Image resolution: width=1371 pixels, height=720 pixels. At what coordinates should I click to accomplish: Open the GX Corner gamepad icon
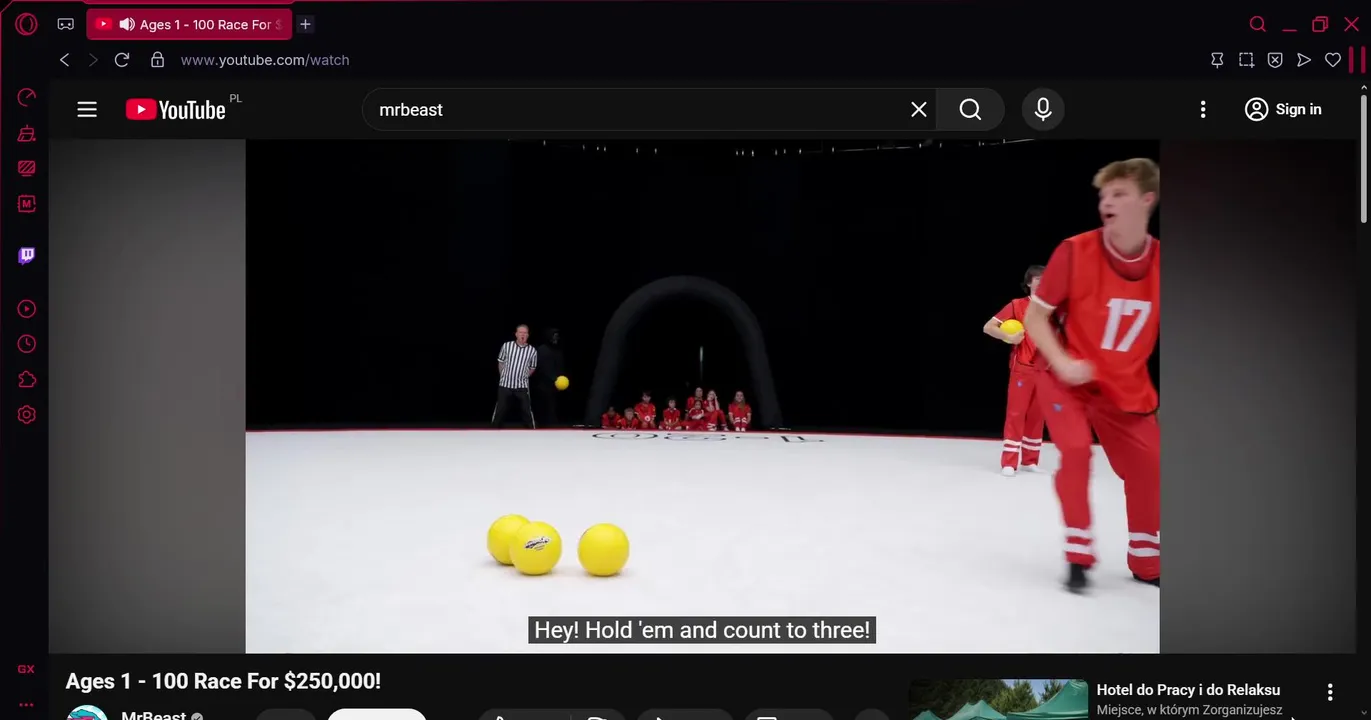point(65,24)
